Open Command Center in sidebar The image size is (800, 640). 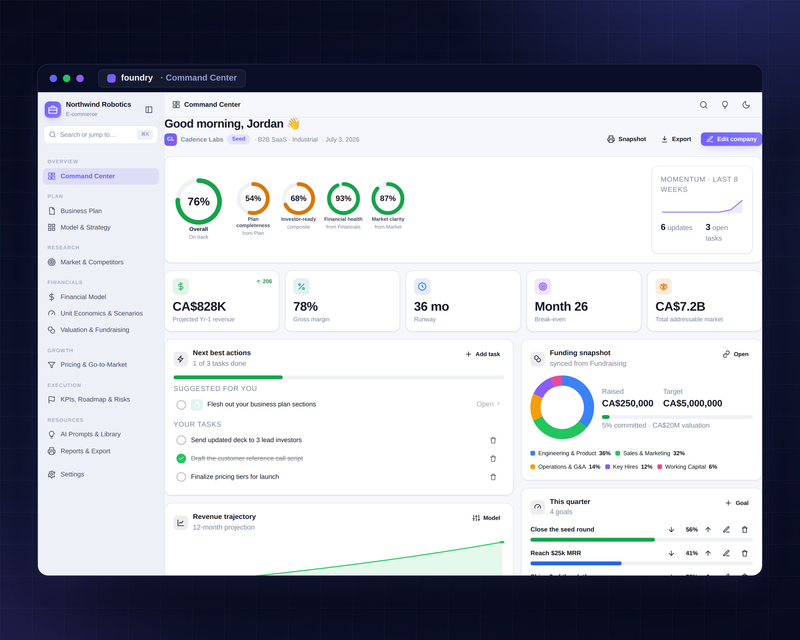[x=101, y=176]
